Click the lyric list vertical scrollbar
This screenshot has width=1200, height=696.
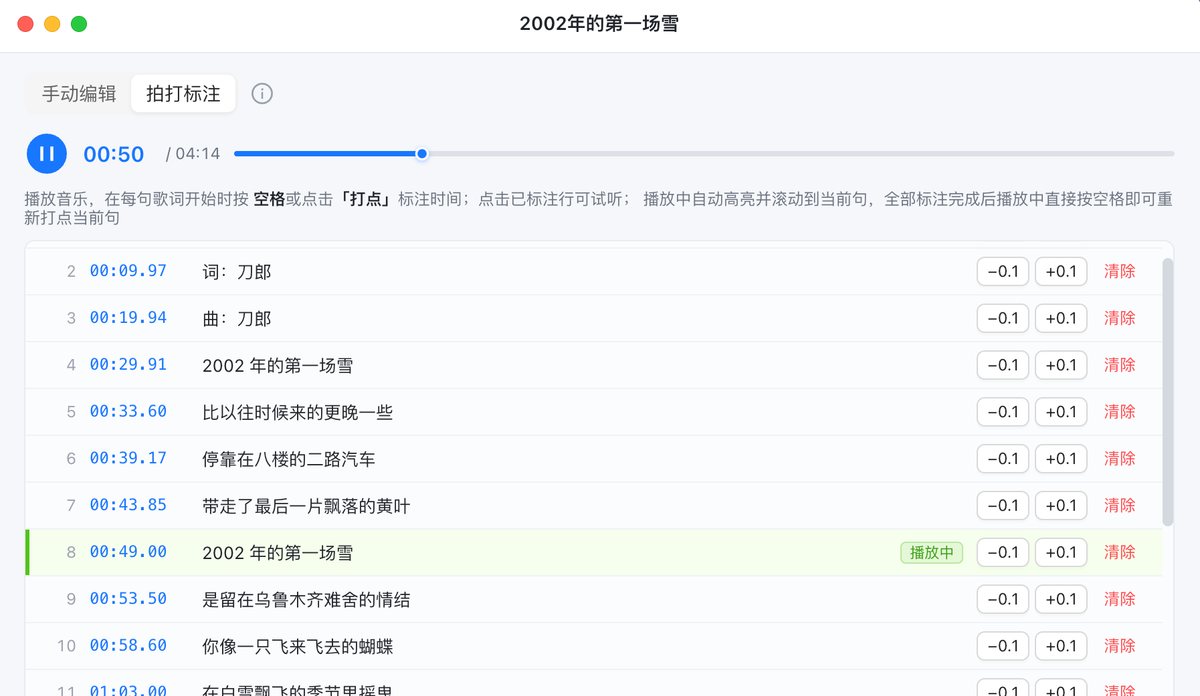(1167, 392)
